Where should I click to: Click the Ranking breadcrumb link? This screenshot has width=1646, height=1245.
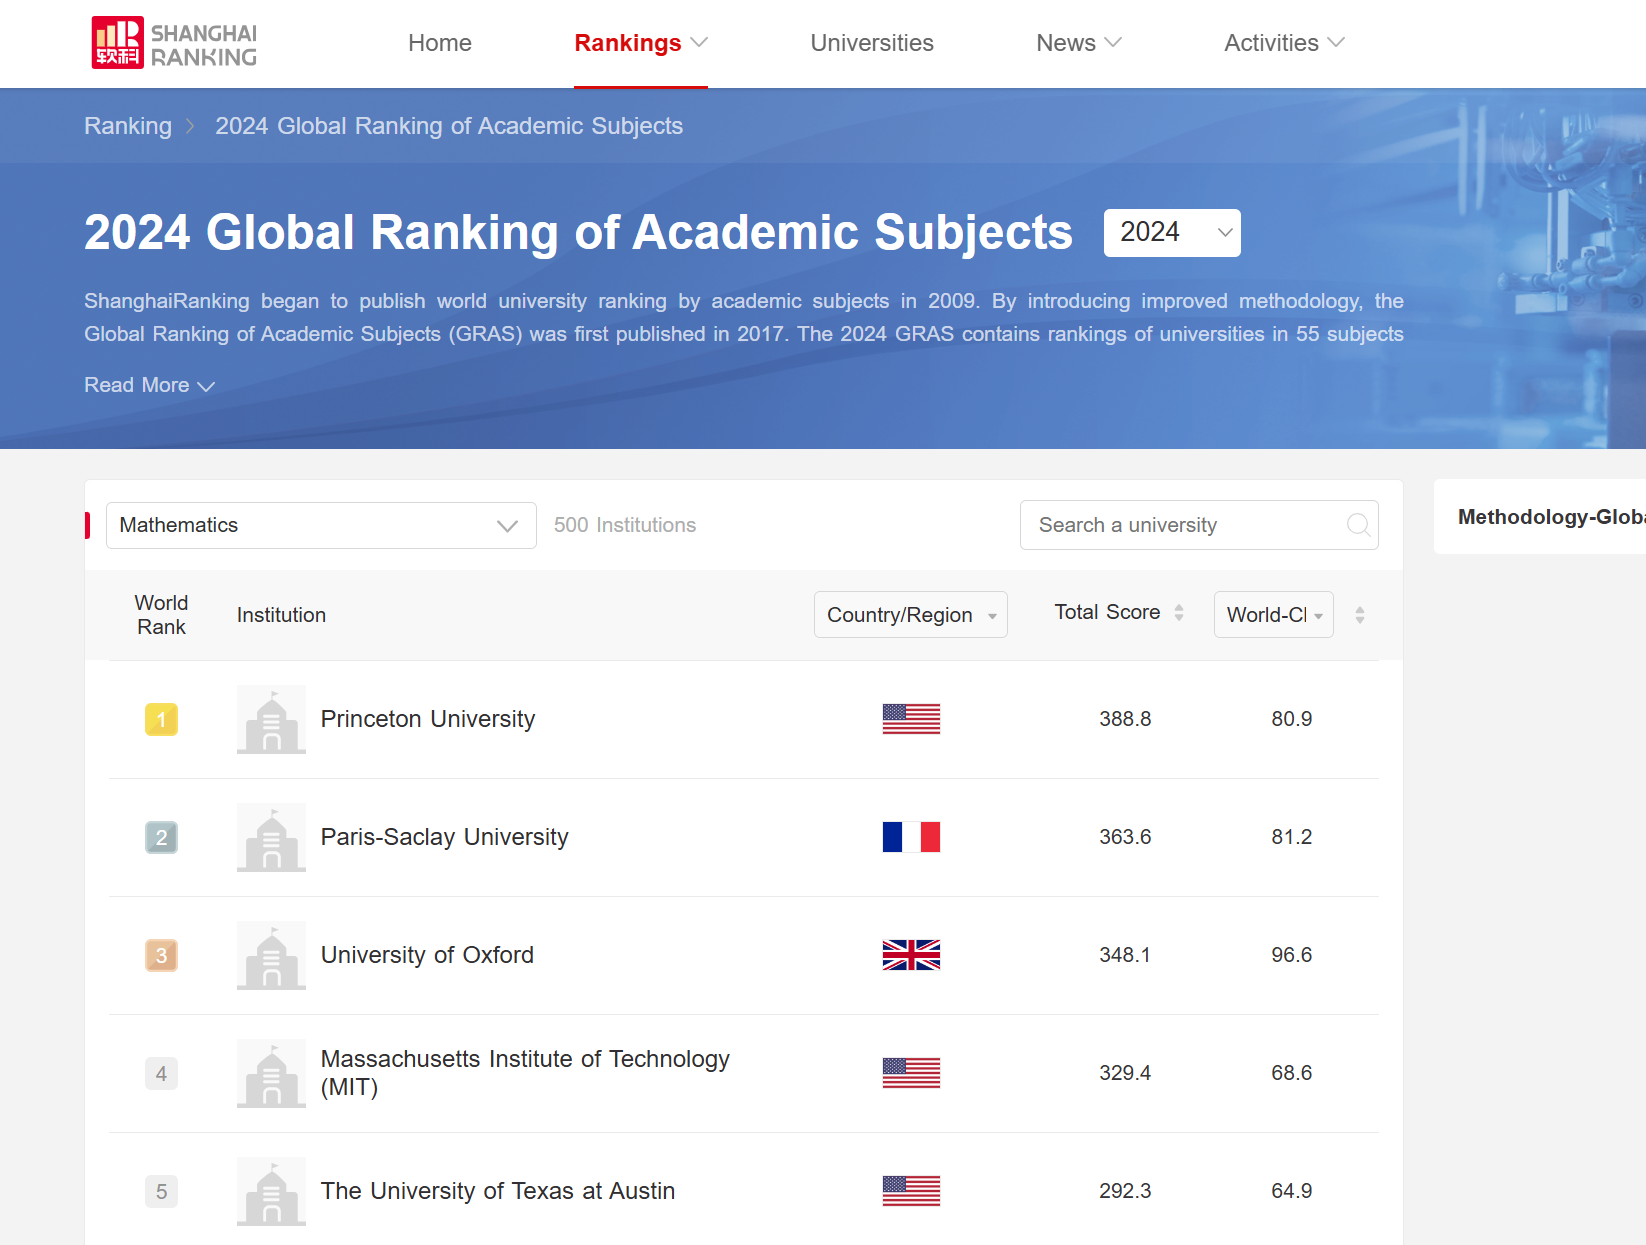(x=128, y=126)
